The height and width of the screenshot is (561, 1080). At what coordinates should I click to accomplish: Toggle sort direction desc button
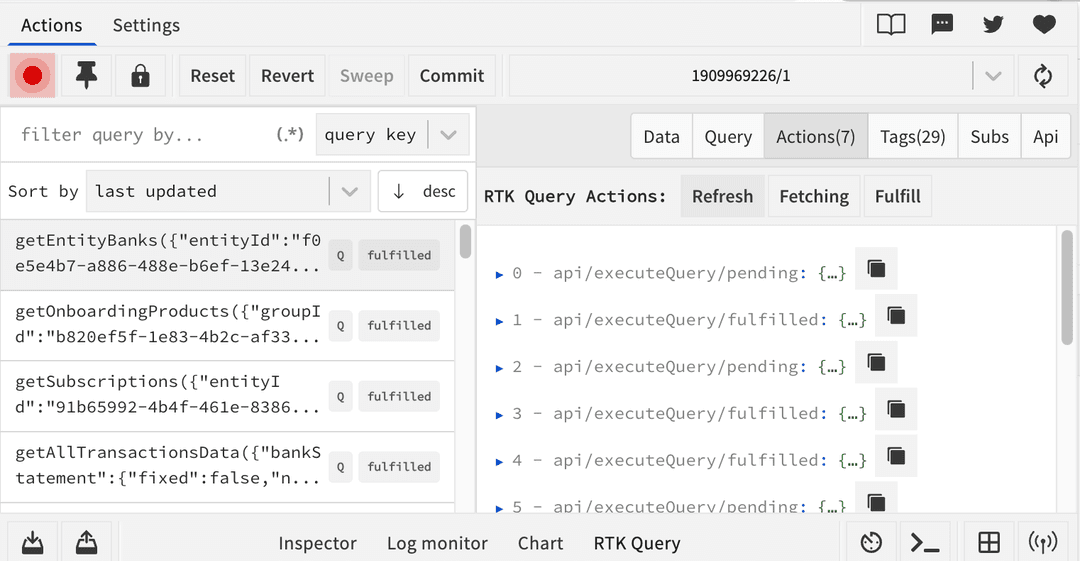pyautogui.click(x=423, y=191)
